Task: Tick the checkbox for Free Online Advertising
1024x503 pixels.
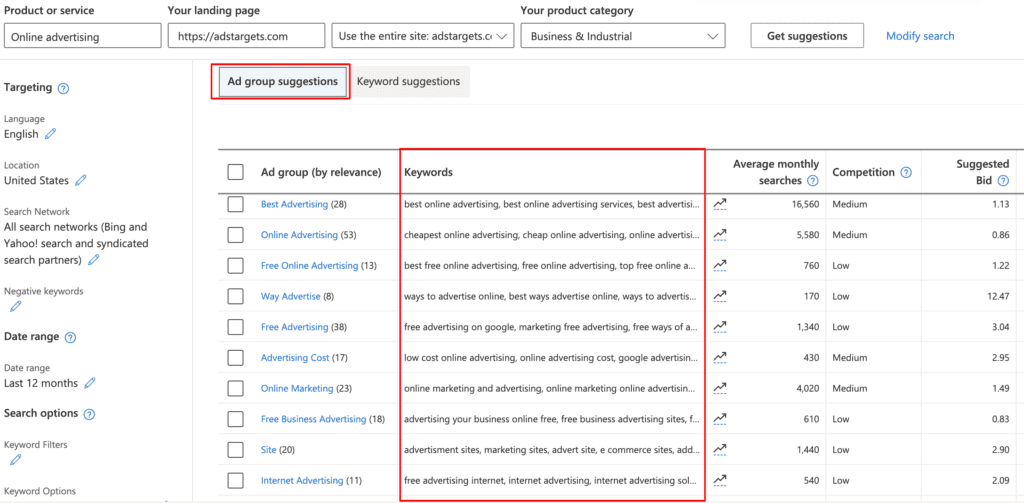Action: click(235, 265)
